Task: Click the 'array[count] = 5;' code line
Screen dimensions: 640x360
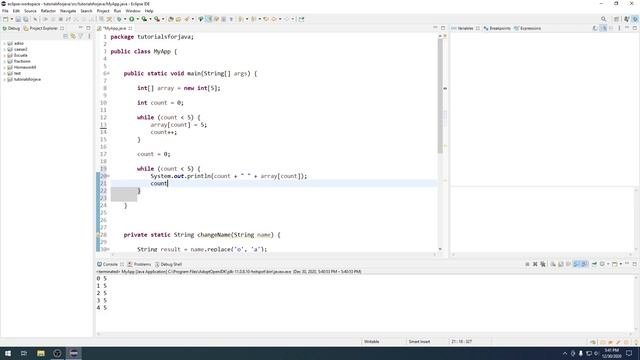Action: (x=178, y=125)
